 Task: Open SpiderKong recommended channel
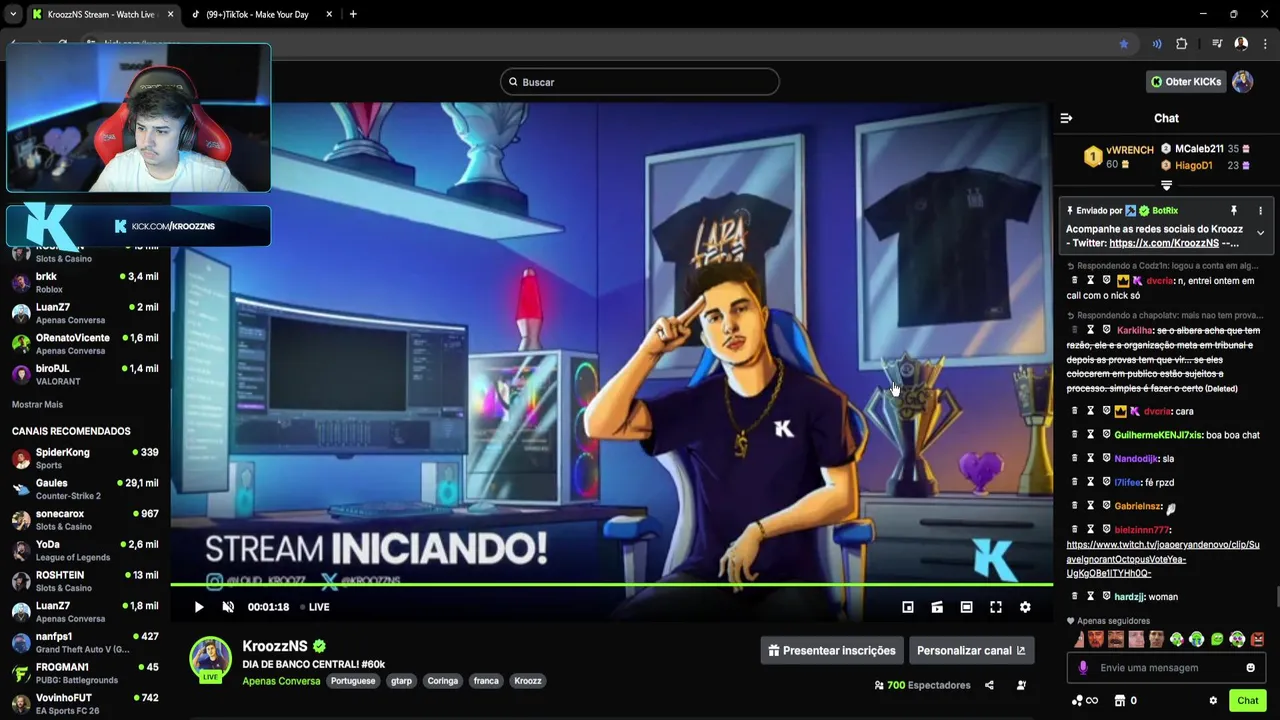pos(85,458)
